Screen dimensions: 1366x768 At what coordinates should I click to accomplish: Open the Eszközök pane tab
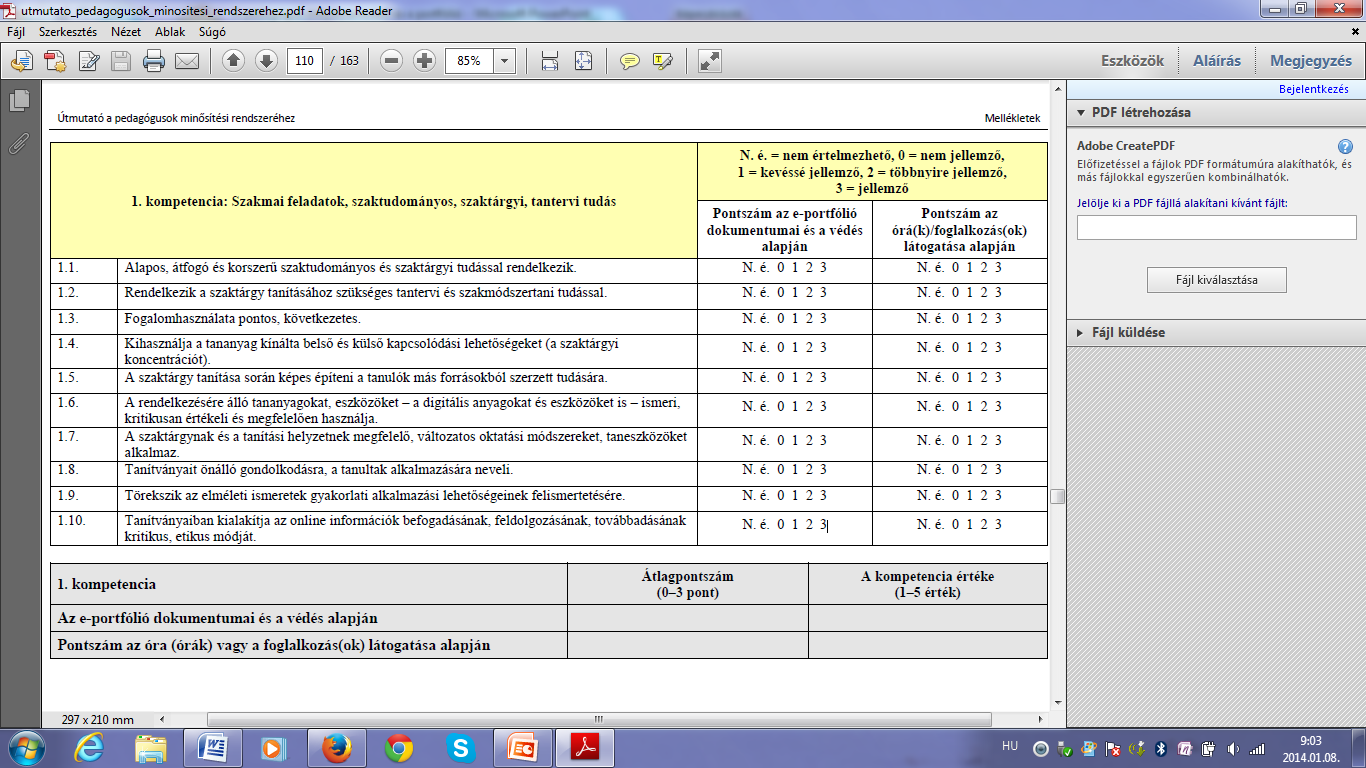(1132, 61)
